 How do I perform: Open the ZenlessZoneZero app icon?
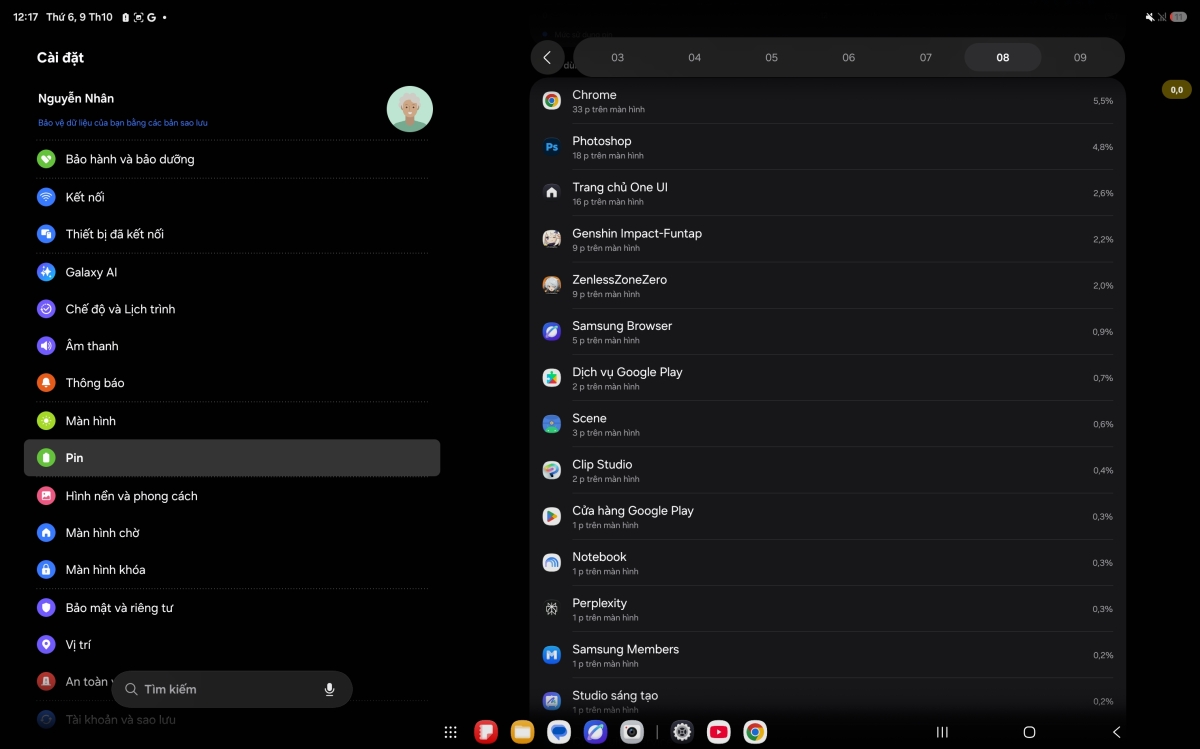pos(551,285)
